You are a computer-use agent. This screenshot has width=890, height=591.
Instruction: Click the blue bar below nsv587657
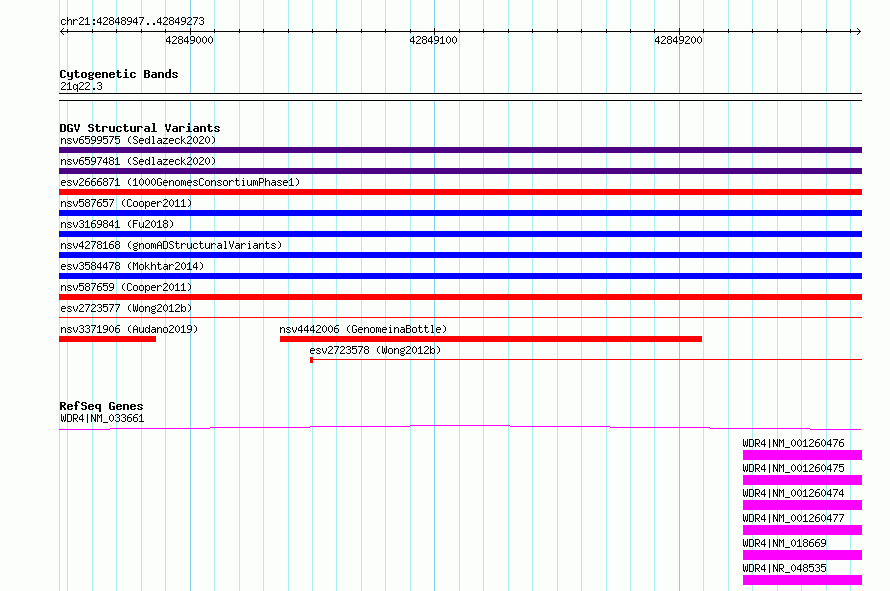[460, 213]
